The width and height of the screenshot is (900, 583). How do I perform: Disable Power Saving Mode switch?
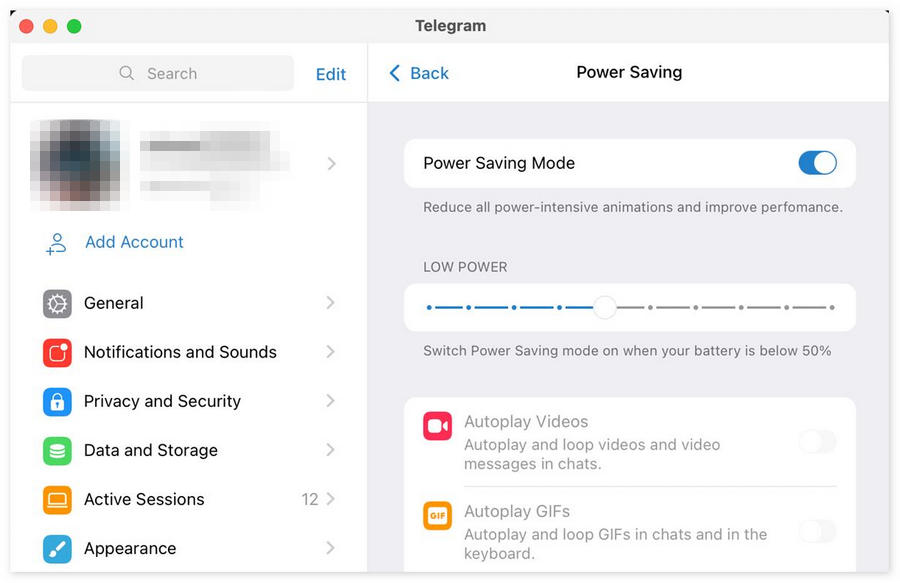click(x=817, y=163)
